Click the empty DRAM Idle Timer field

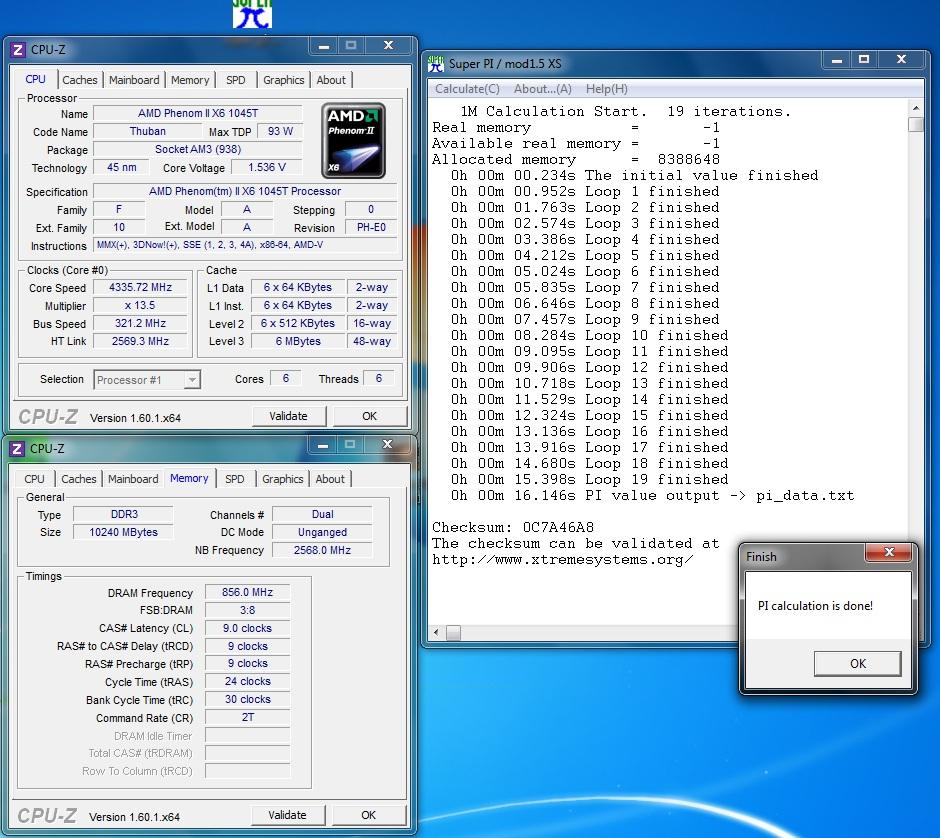point(247,735)
